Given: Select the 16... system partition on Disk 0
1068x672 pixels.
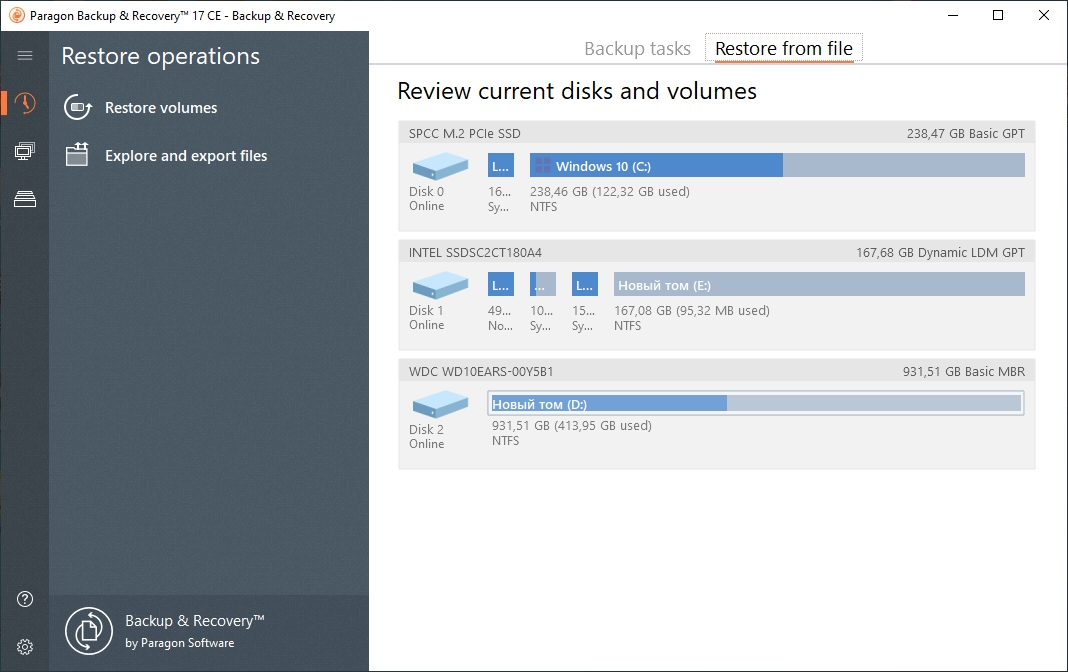Looking at the screenshot, I should [501, 165].
